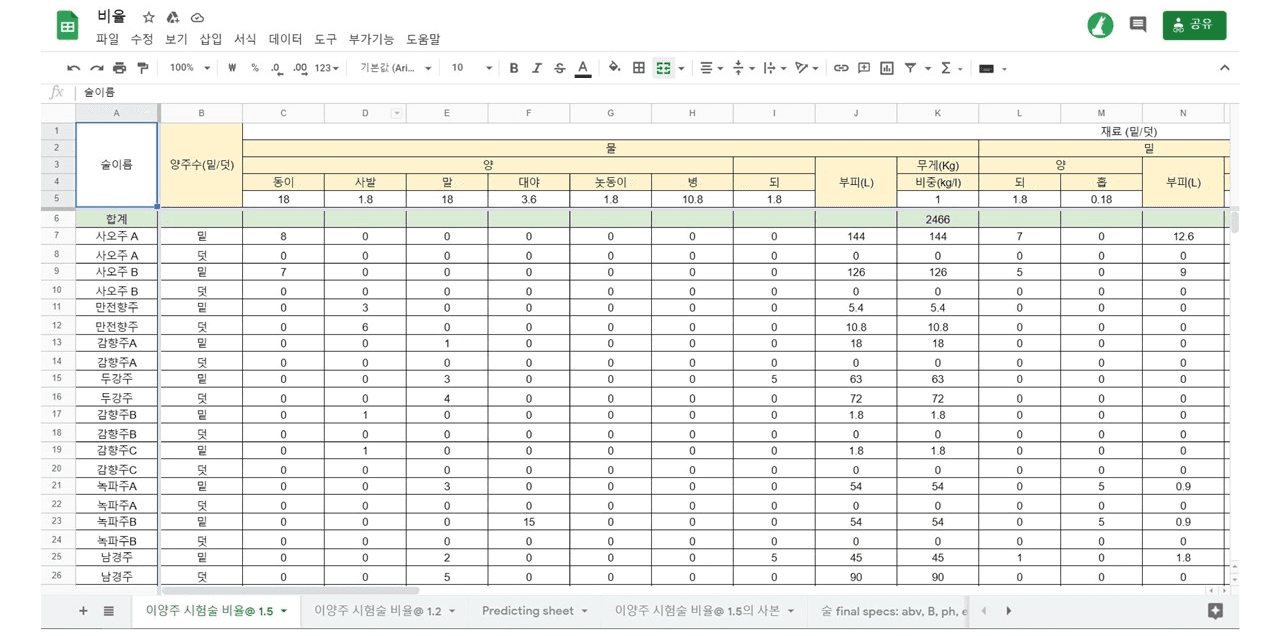Select the 합계 cell in row 6

point(117,218)
